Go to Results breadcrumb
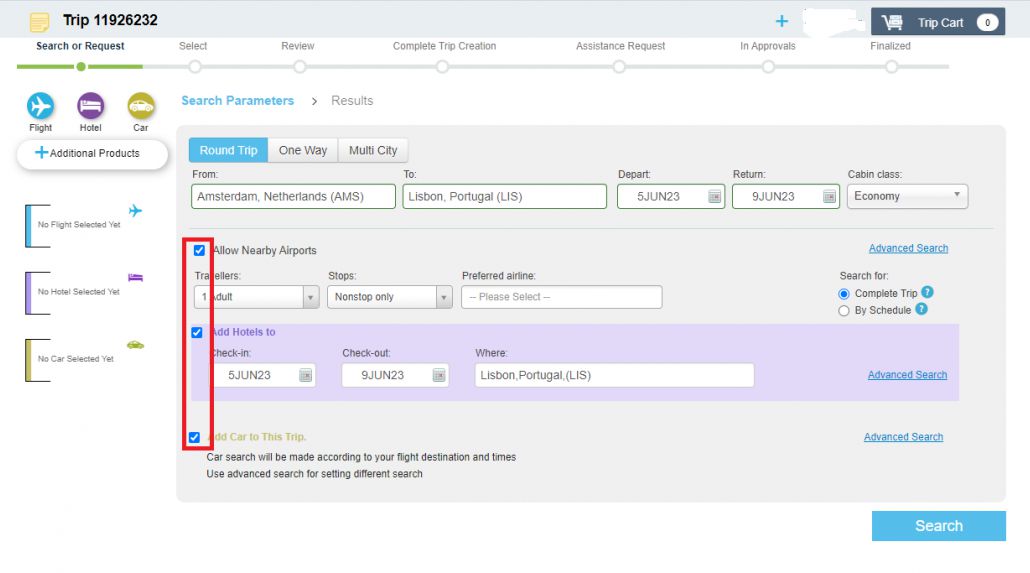 pyautogui.click(x=352, y=101)
